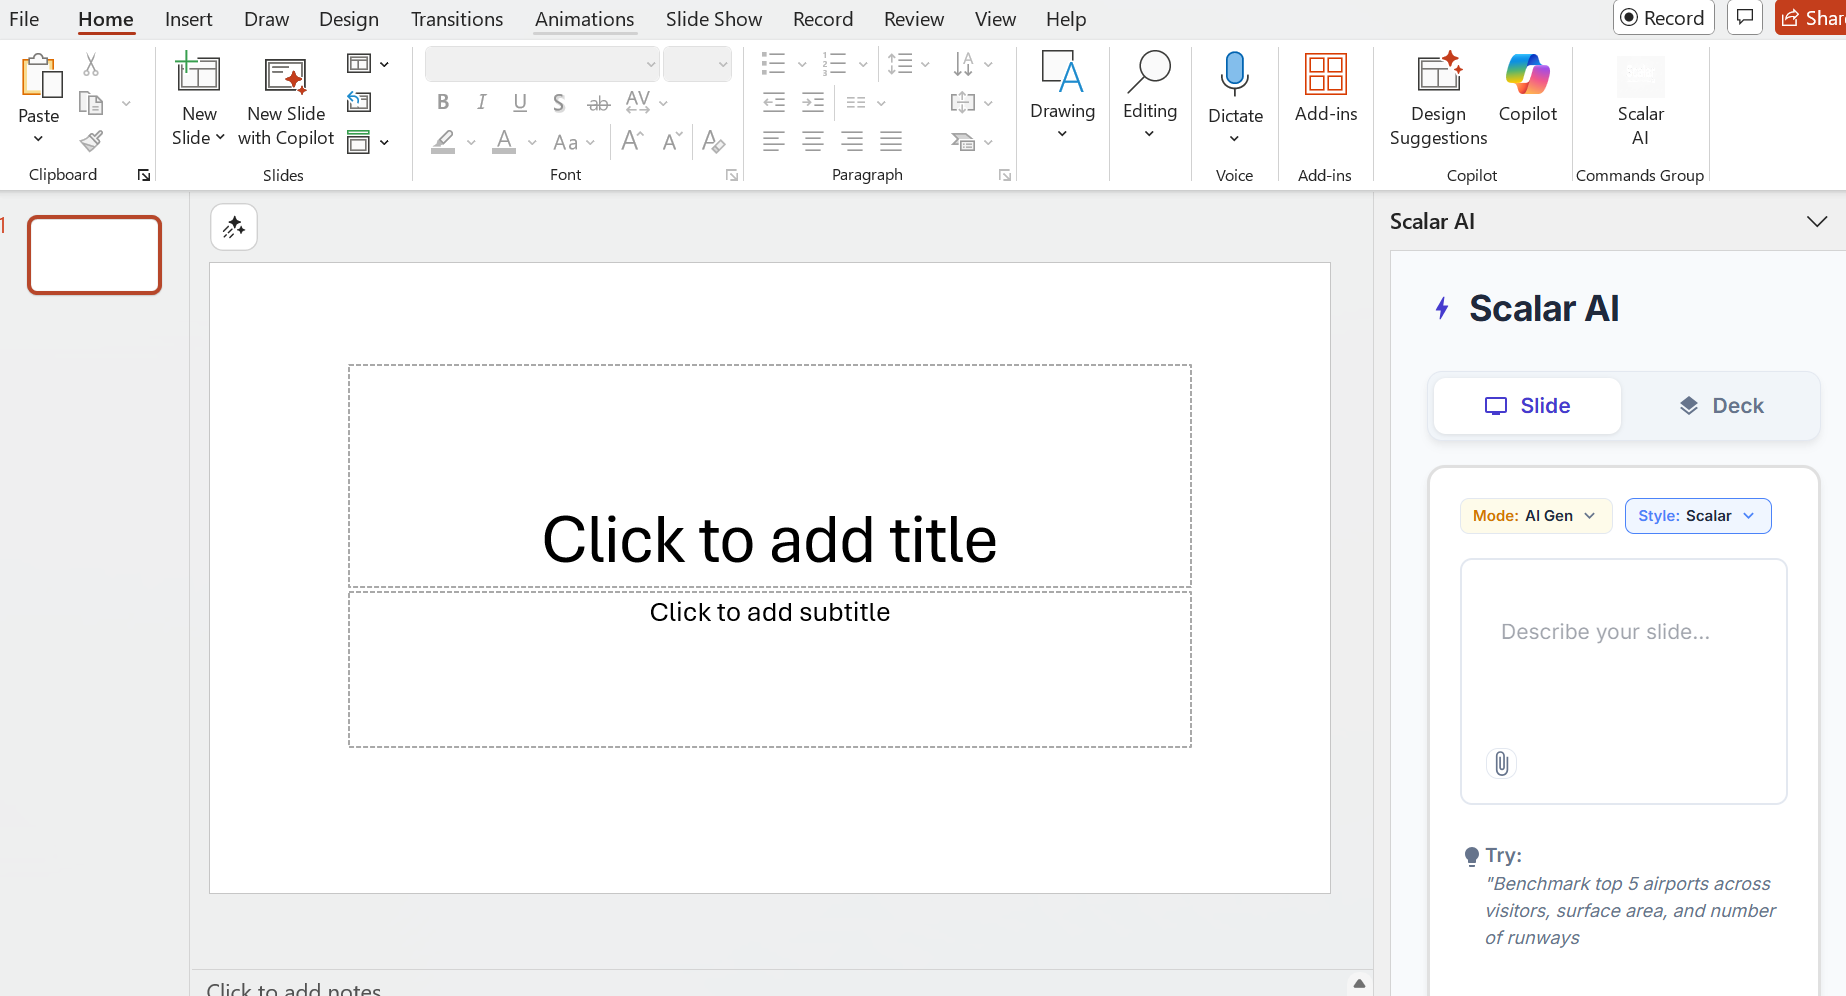Image resolution: width=1846 pixels, height=996 pixels.
Task: Click the designer sparkle wand above slide
Action: (x=234, y=227)
